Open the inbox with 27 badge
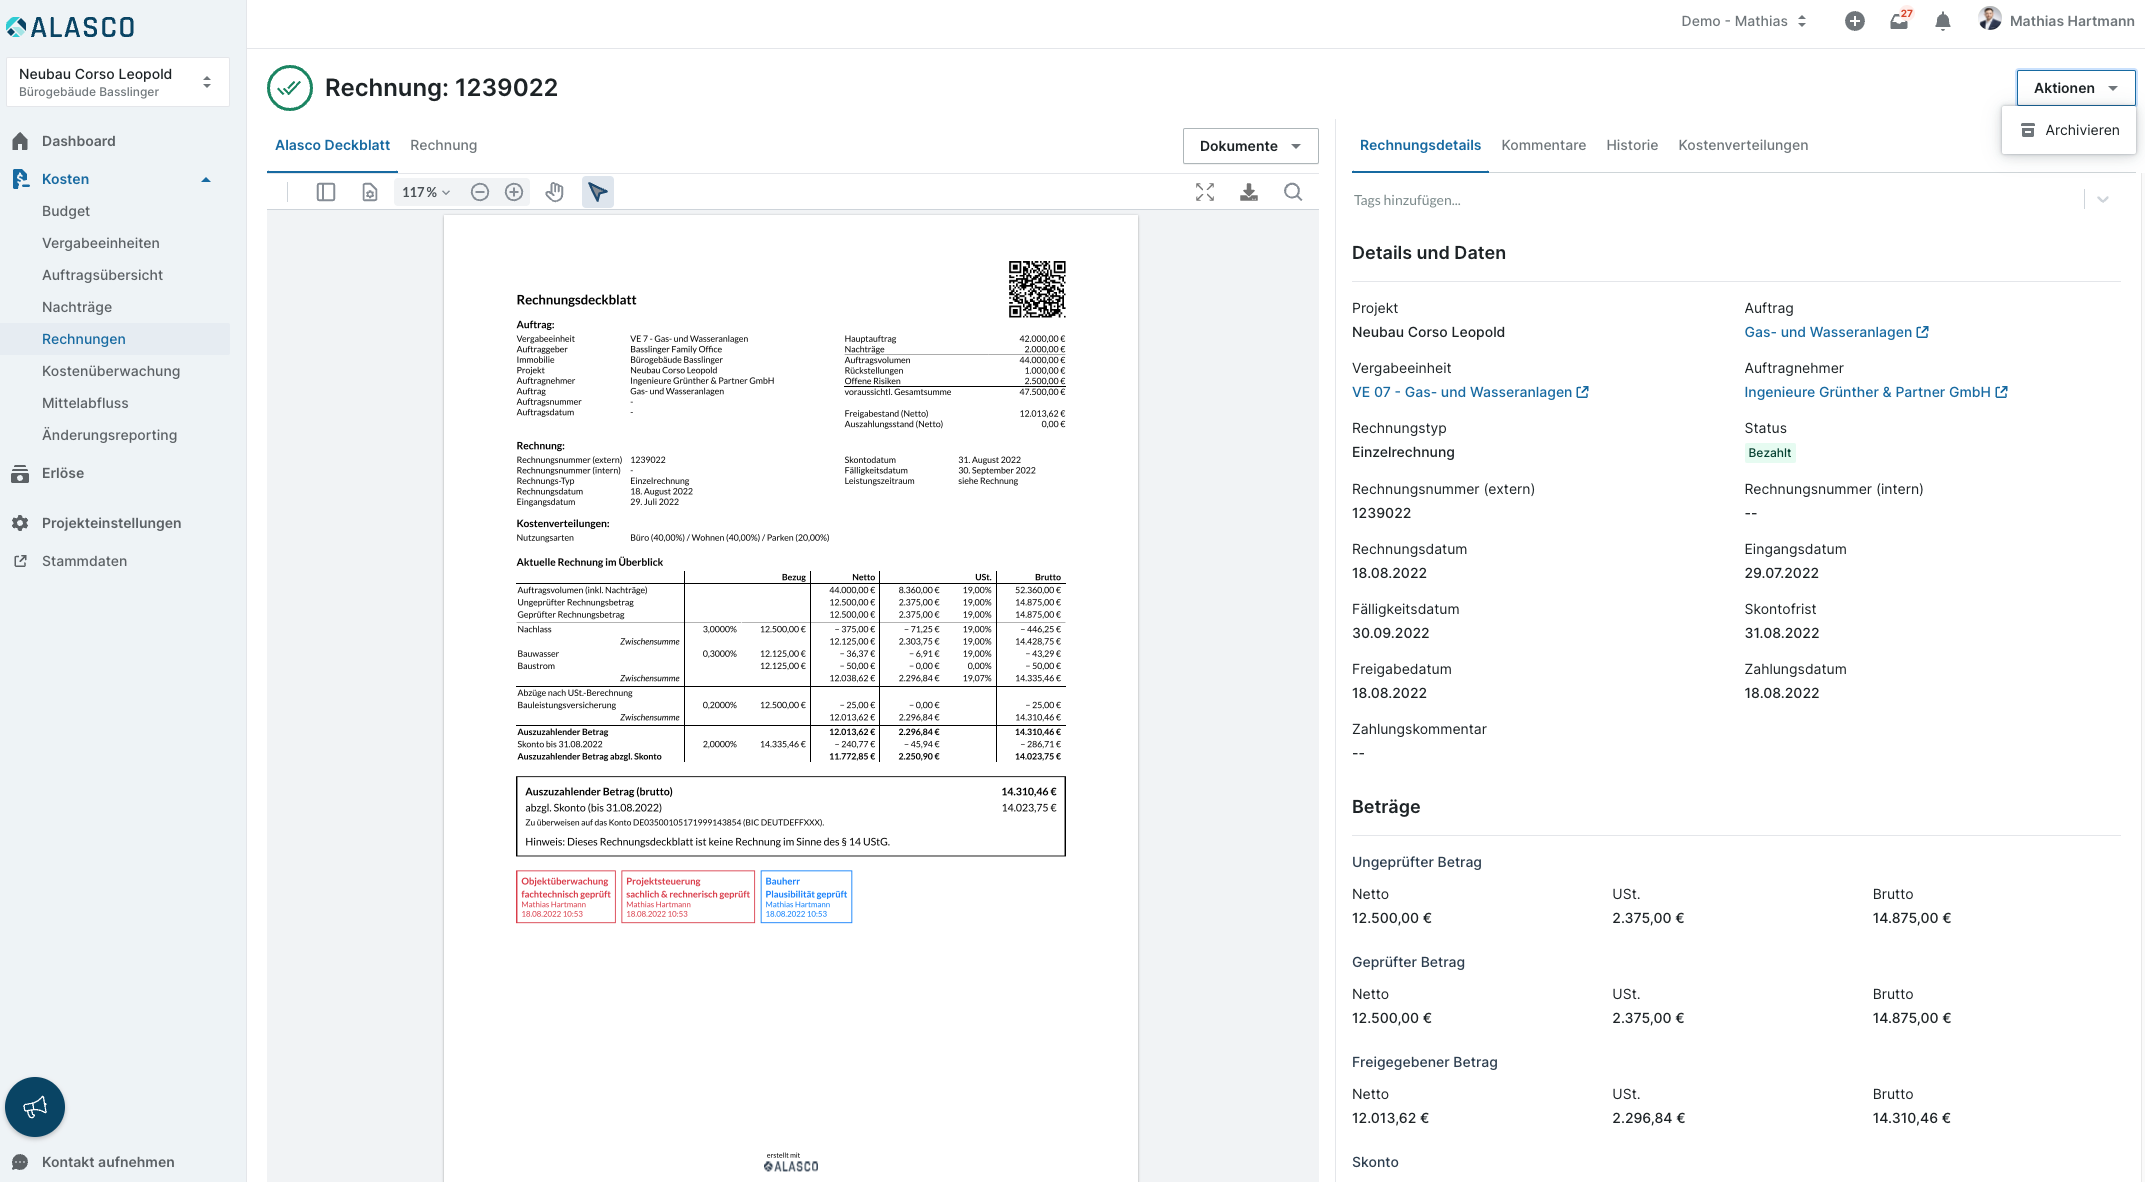 [x=1899, y=21]
